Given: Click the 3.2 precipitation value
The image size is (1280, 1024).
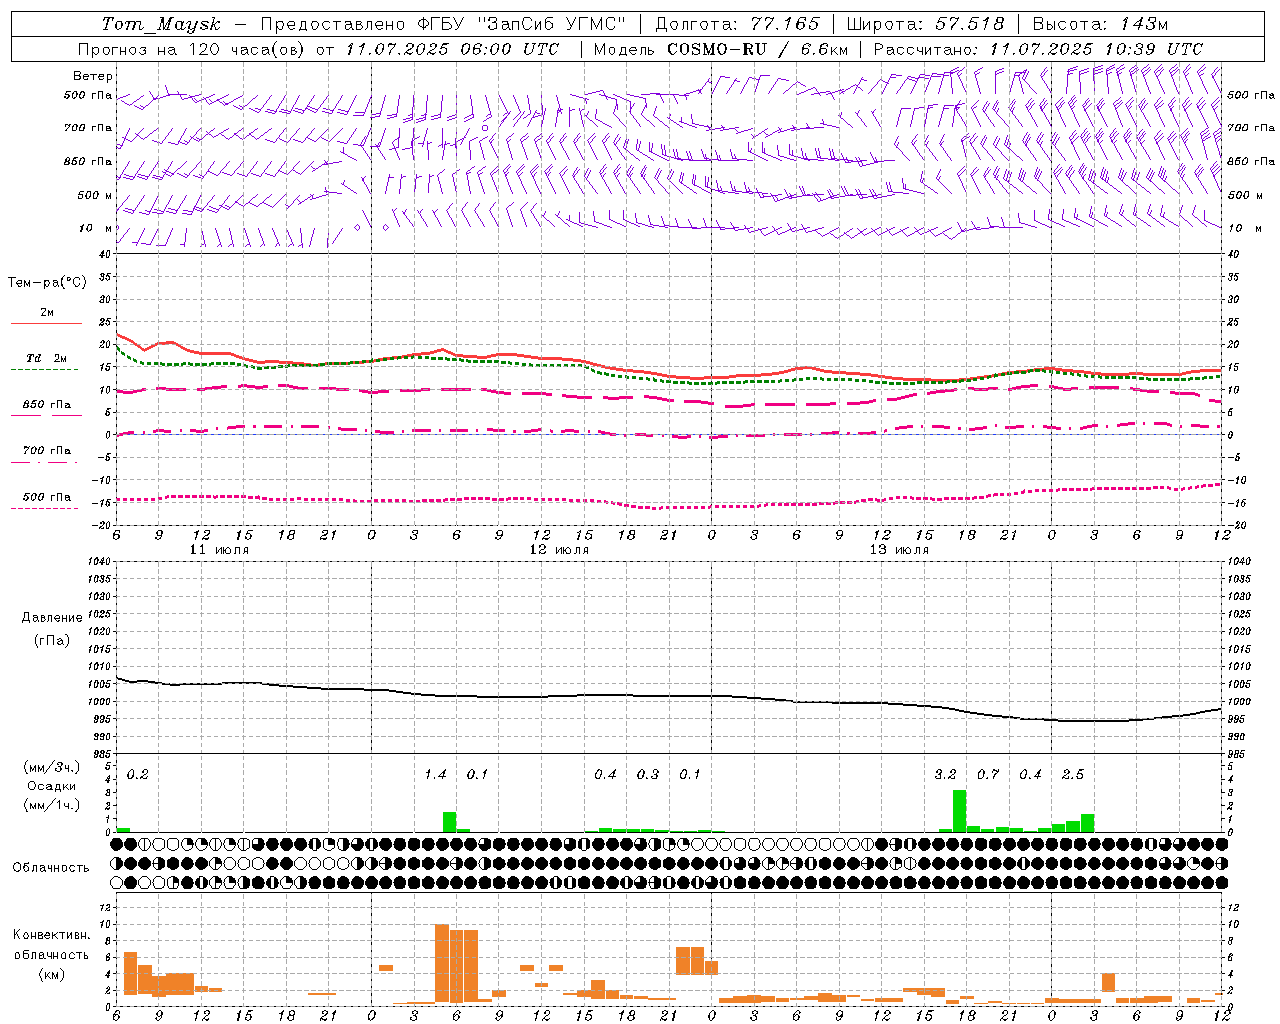Looking at the screenshot, I should tap(945, 774).
